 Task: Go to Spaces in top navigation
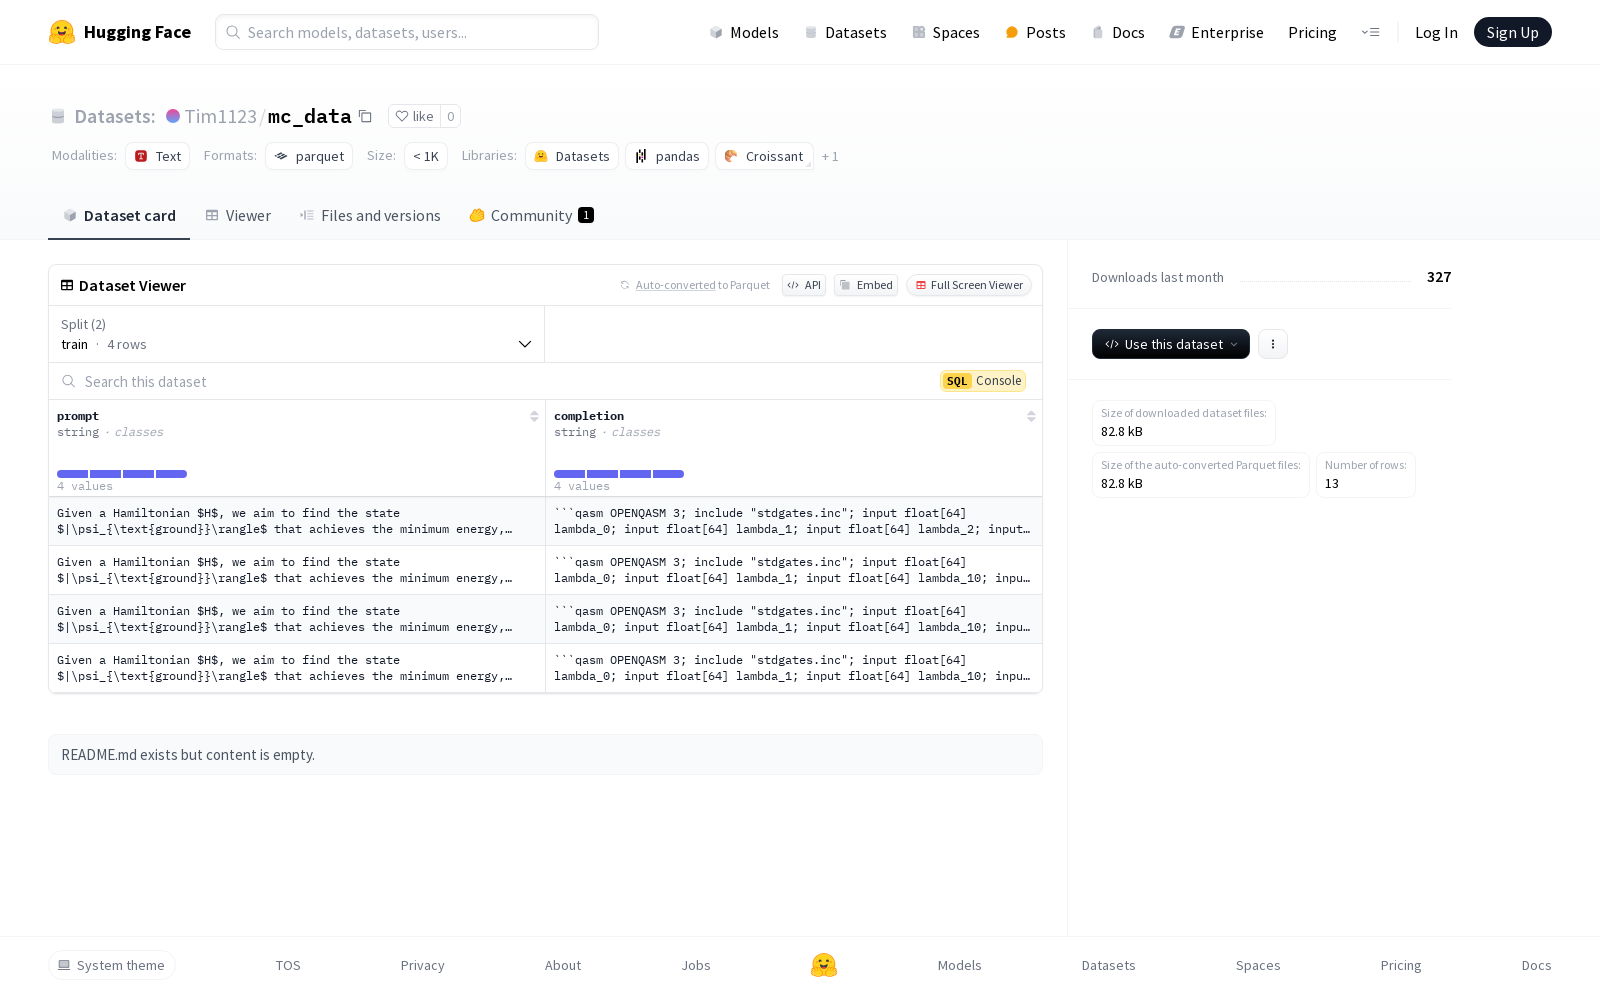pos(945,32)
